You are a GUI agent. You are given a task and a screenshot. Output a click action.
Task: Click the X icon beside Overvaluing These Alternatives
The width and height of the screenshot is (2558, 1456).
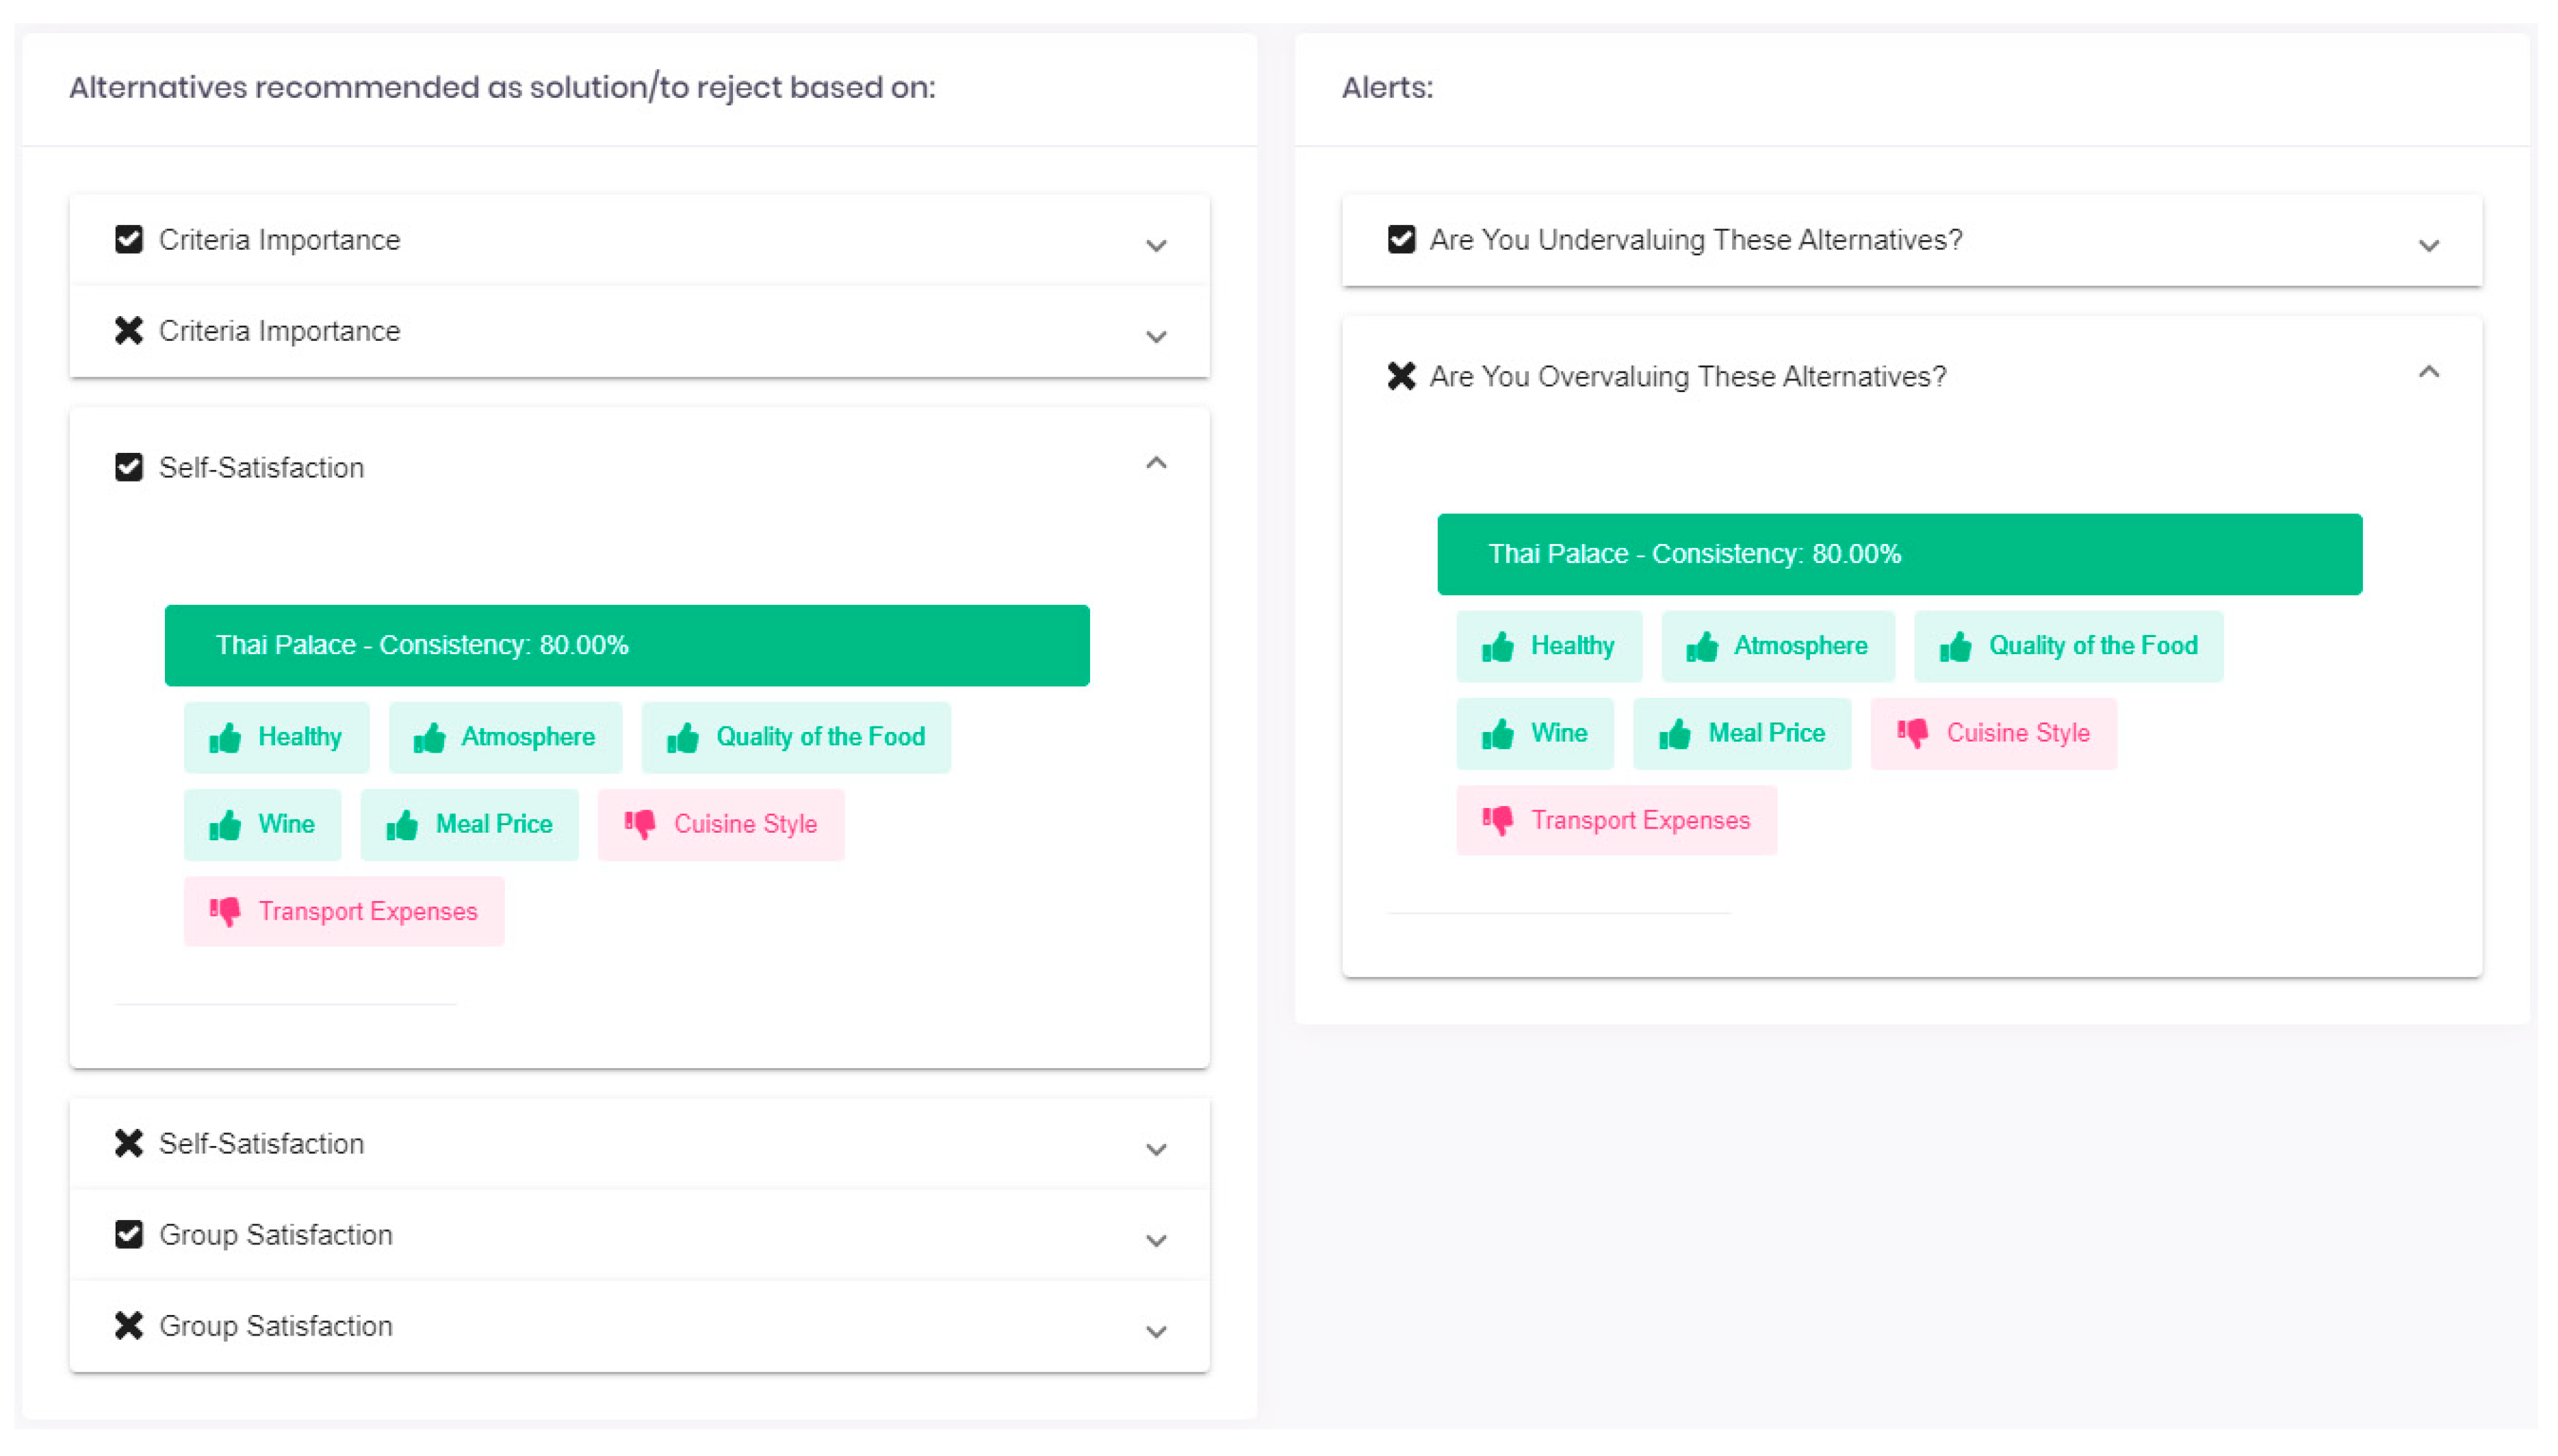[1401, 376]
